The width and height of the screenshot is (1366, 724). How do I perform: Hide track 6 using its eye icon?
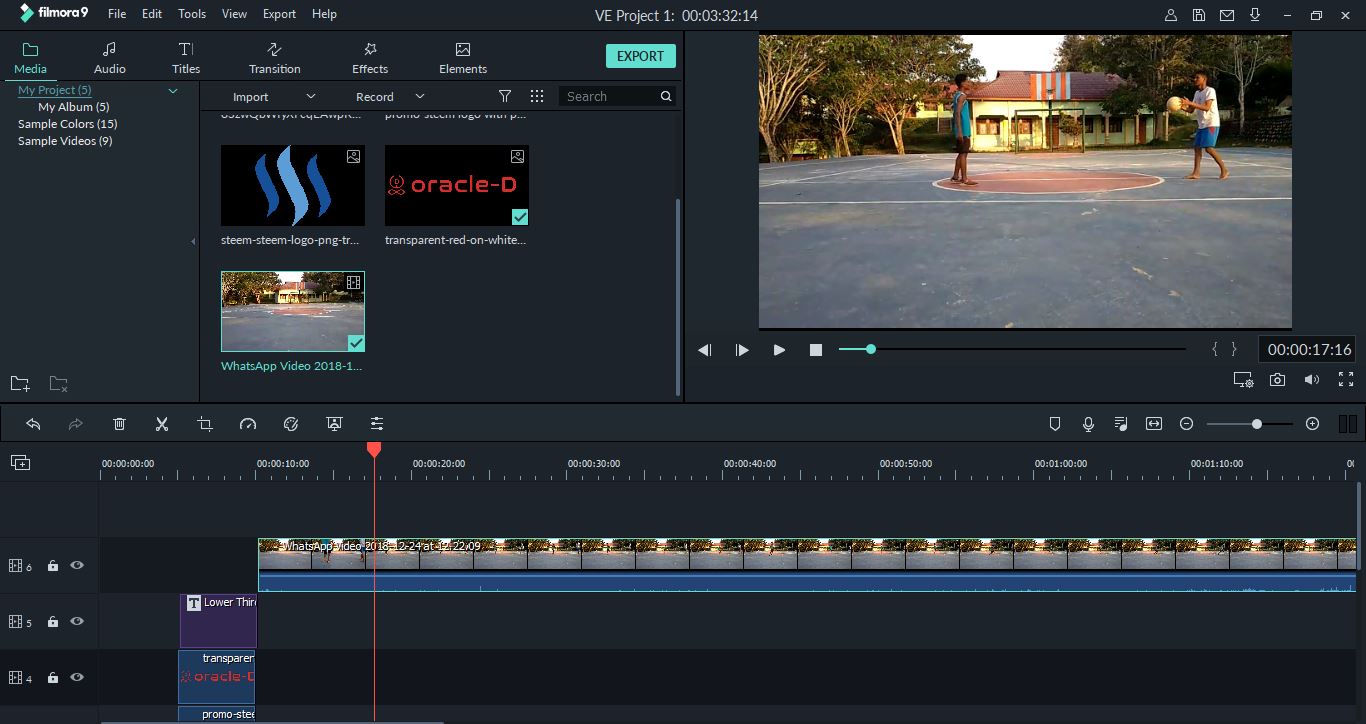pyautogui.click(x=77, y=565)
